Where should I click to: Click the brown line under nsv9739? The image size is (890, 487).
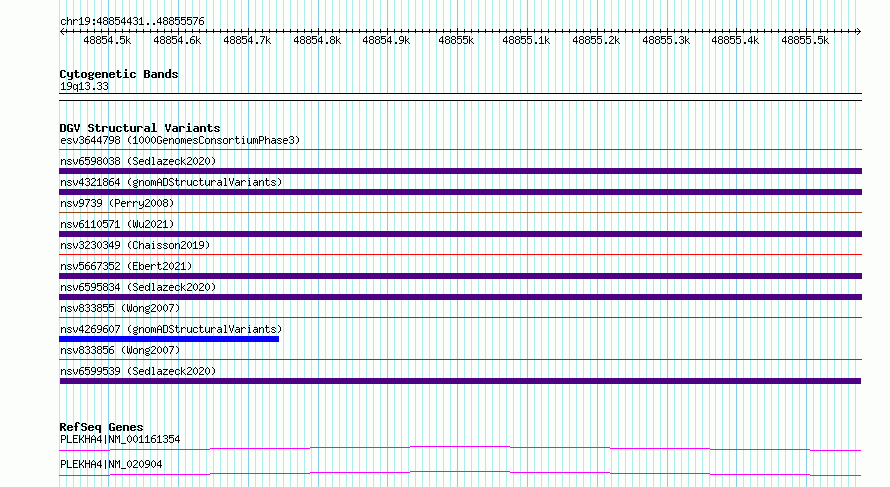coord(460,213)
